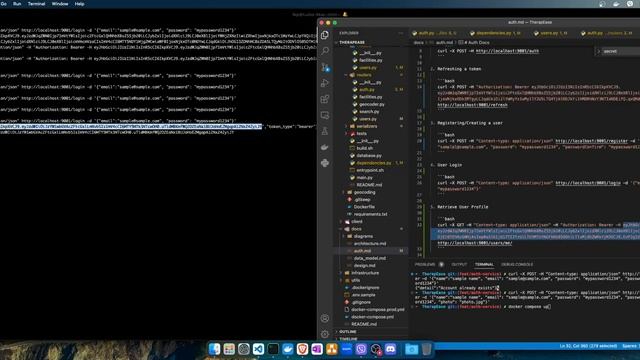Open Zoom from the Dock

click(347, 349)
